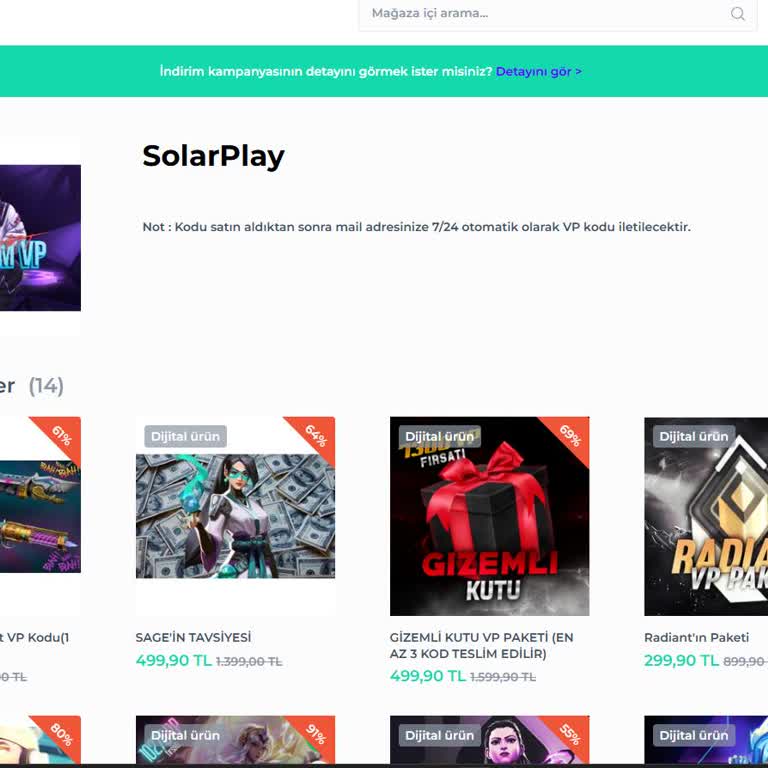
Task: Select the 499,90 TL price under SAGE'İN TAVSİYESİ
Action: point(173,660)
